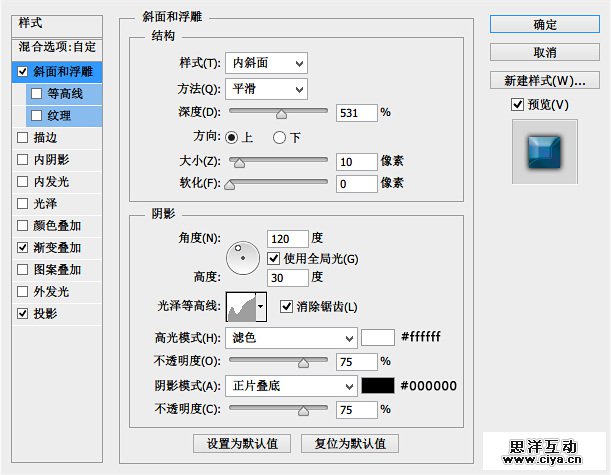The image size is (611, 475).
Task: Open the 高光模式 dropdown showing 滤色
Action: [x=291, y=337]
